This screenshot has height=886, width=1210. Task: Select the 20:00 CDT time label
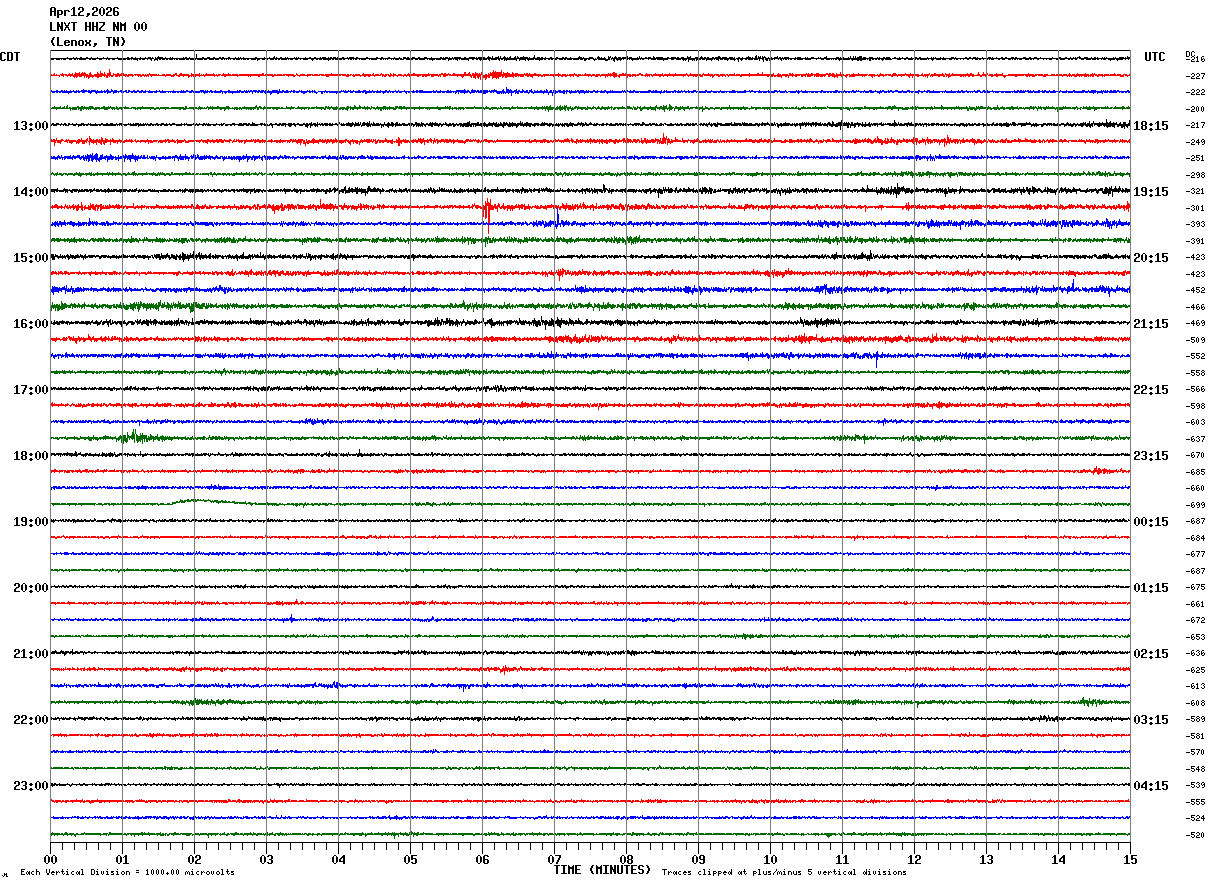coord(30,588)
